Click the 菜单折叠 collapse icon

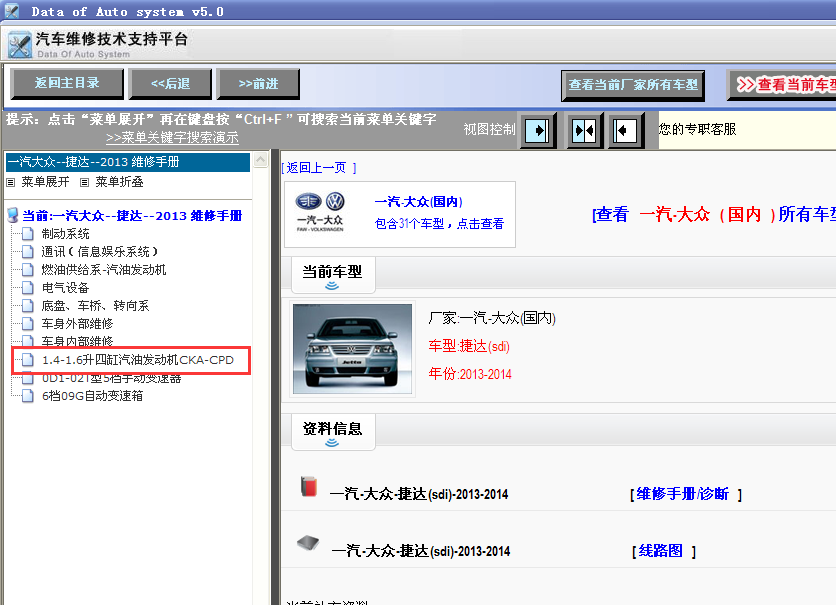[x=84, y=182]
